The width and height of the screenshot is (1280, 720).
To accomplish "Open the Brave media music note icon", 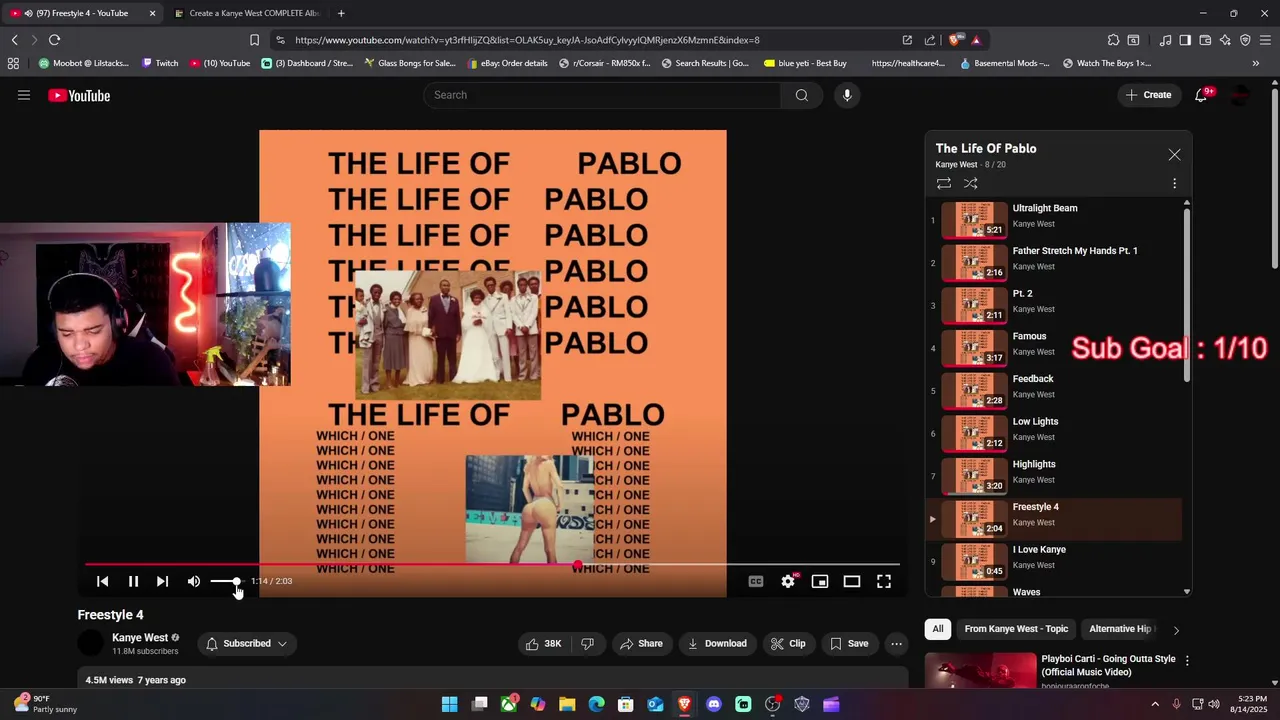I will tap(1165, 40).
